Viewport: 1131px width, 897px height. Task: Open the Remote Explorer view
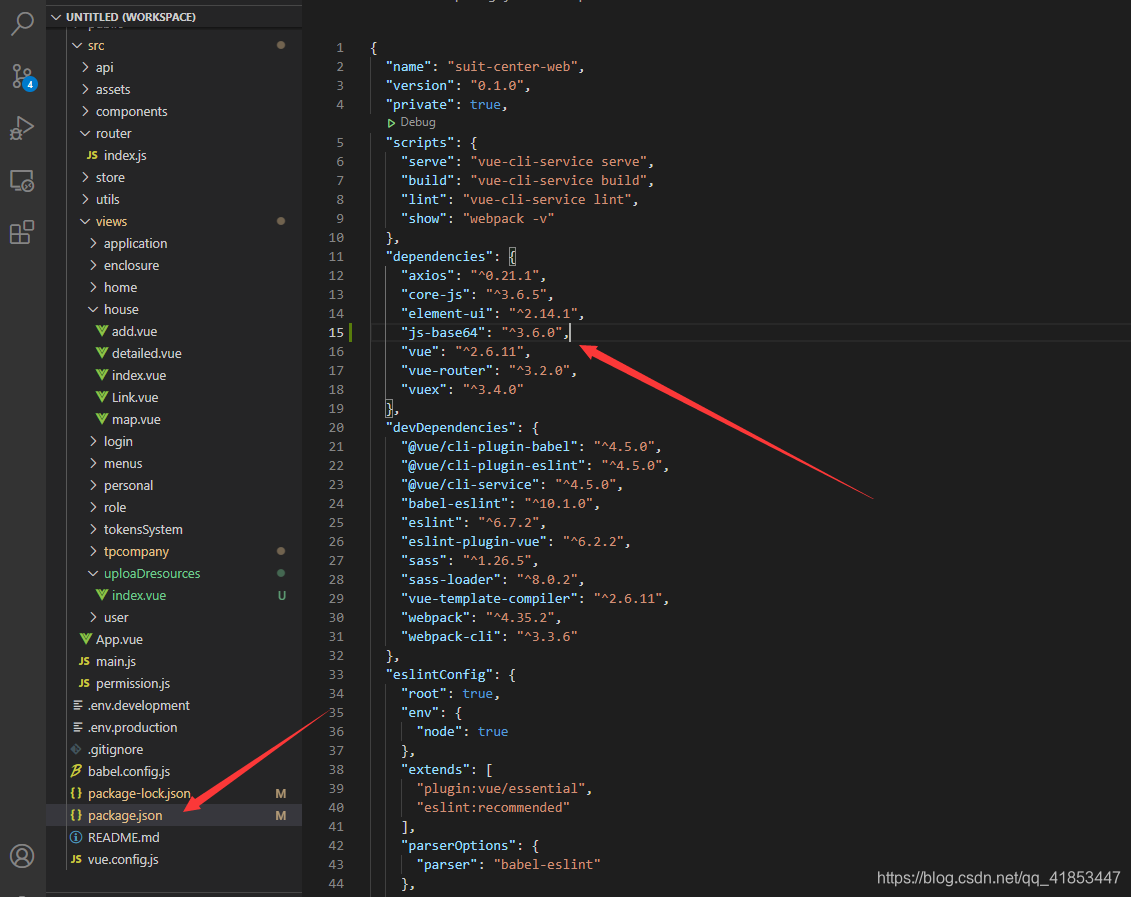22,180
